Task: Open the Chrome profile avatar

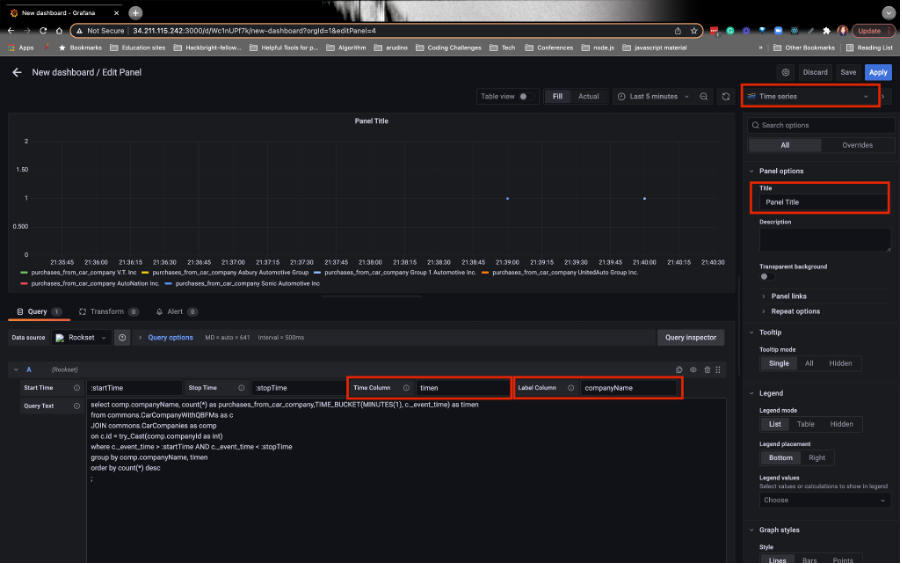Action: pyautogui.click(x=843, y=31)
